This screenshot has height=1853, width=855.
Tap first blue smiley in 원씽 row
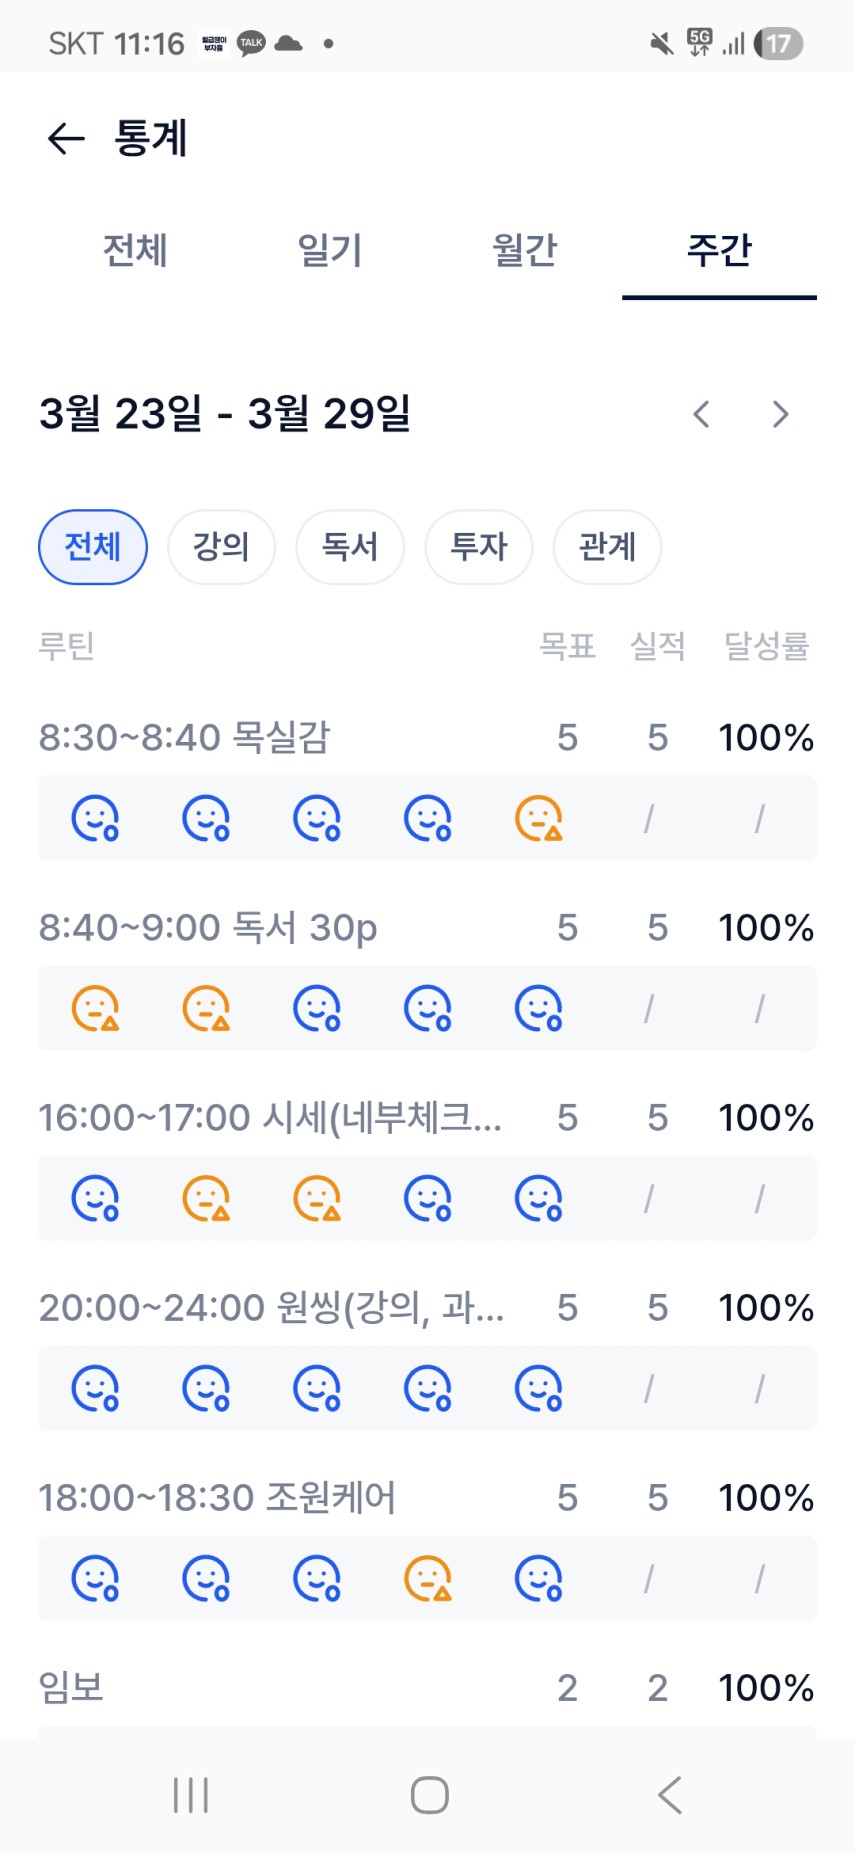[95, 1388]
